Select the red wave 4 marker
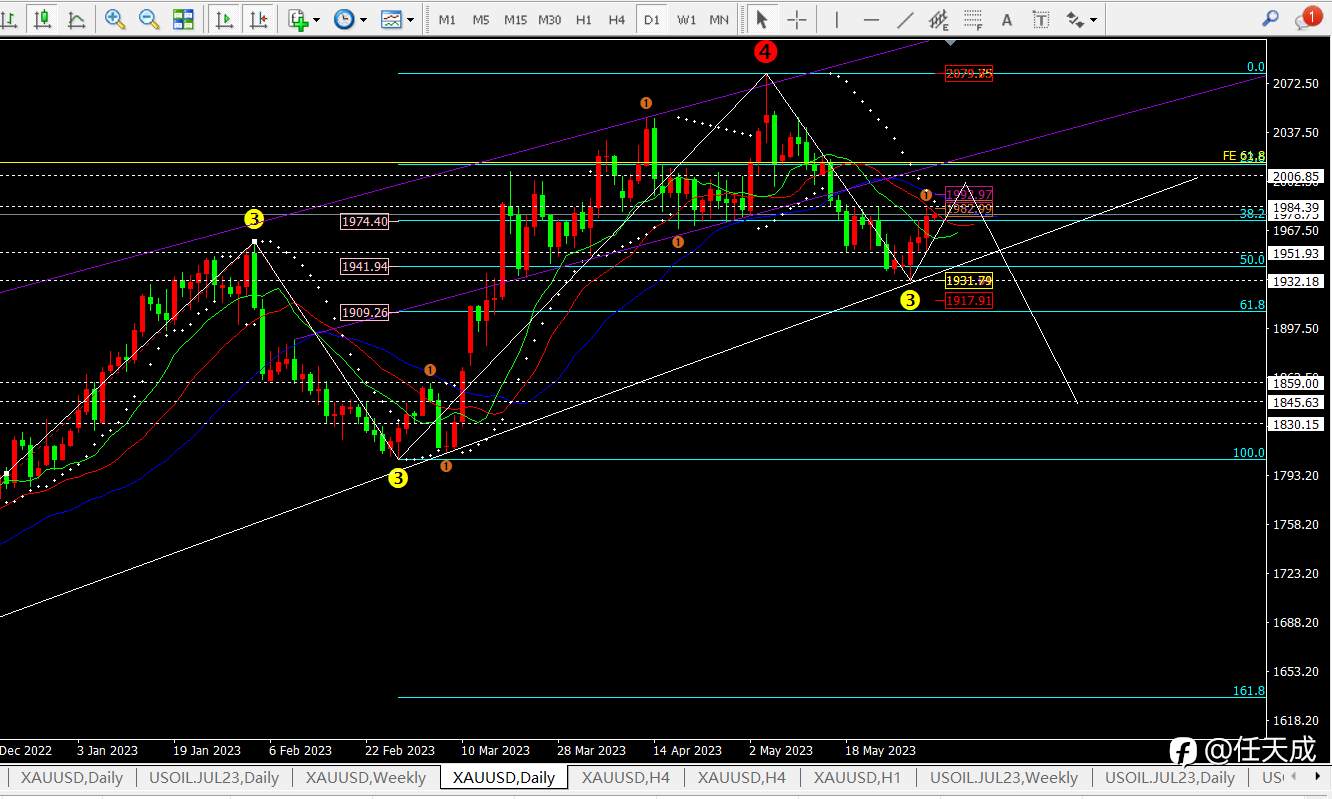Screen dimensions: 1332x799 (x=767, y=50)
